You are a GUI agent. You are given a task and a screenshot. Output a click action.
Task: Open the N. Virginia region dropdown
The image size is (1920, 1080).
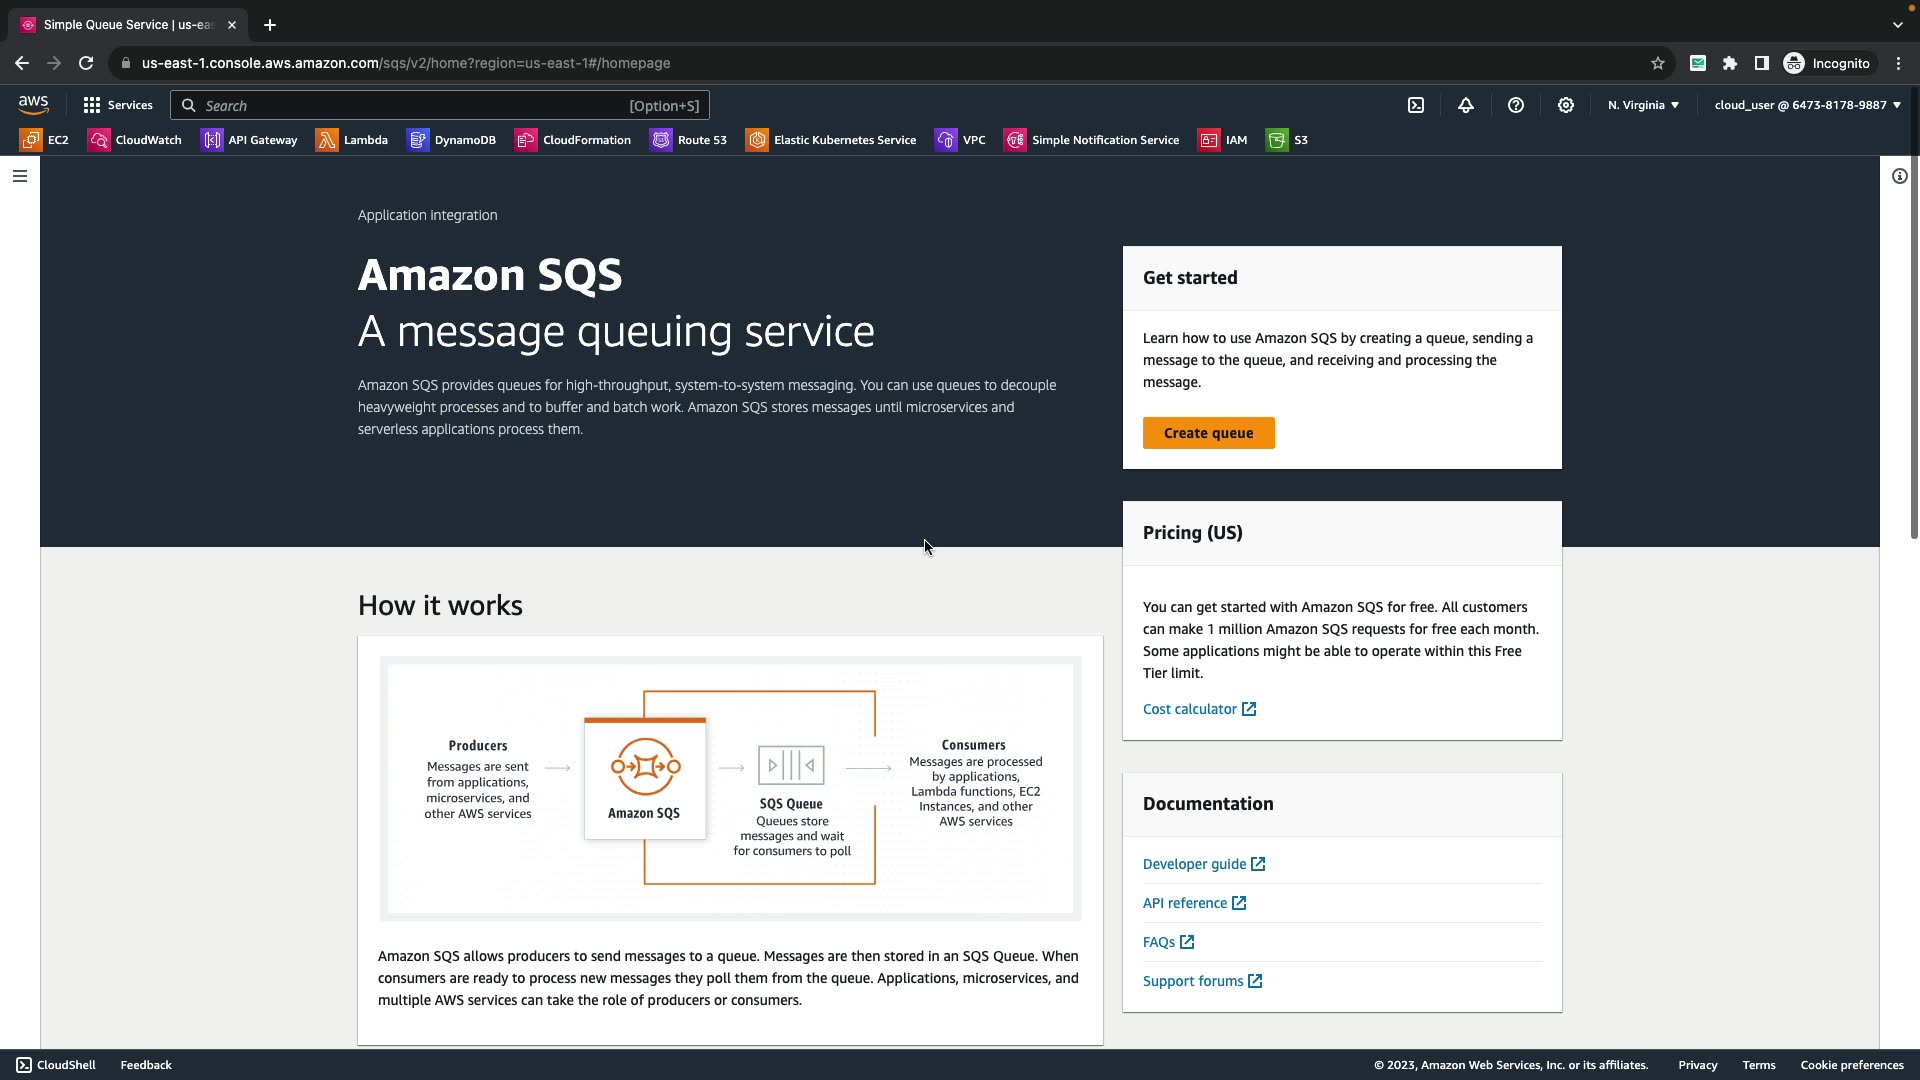click(x=1643, y=105)
